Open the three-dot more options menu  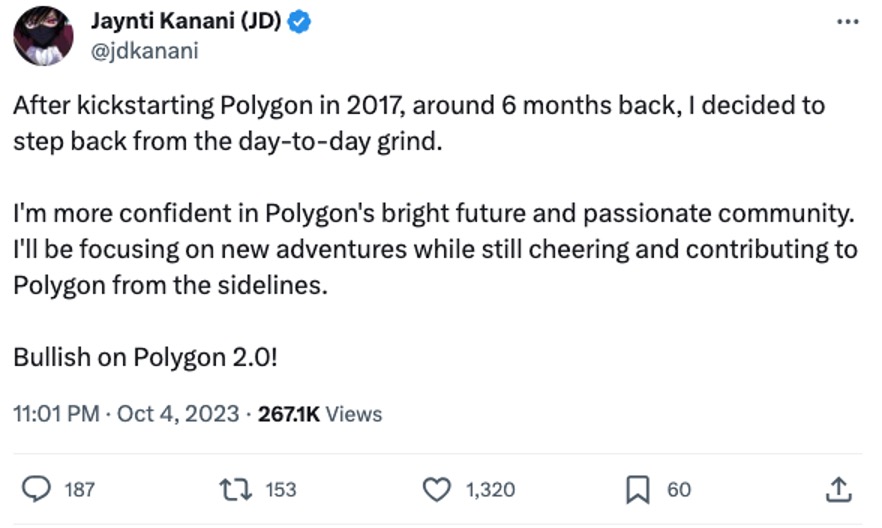(846, 21)
